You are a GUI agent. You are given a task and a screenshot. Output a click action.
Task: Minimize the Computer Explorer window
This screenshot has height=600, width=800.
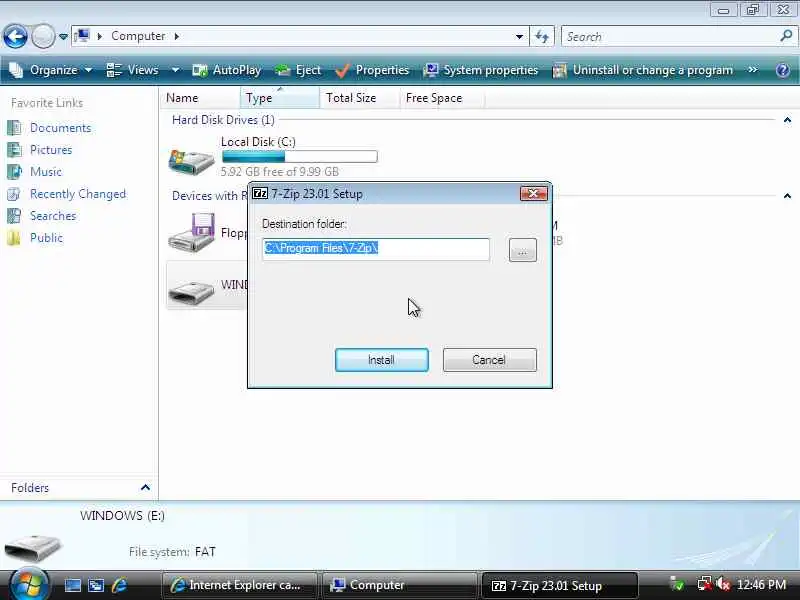coord(723,10)
